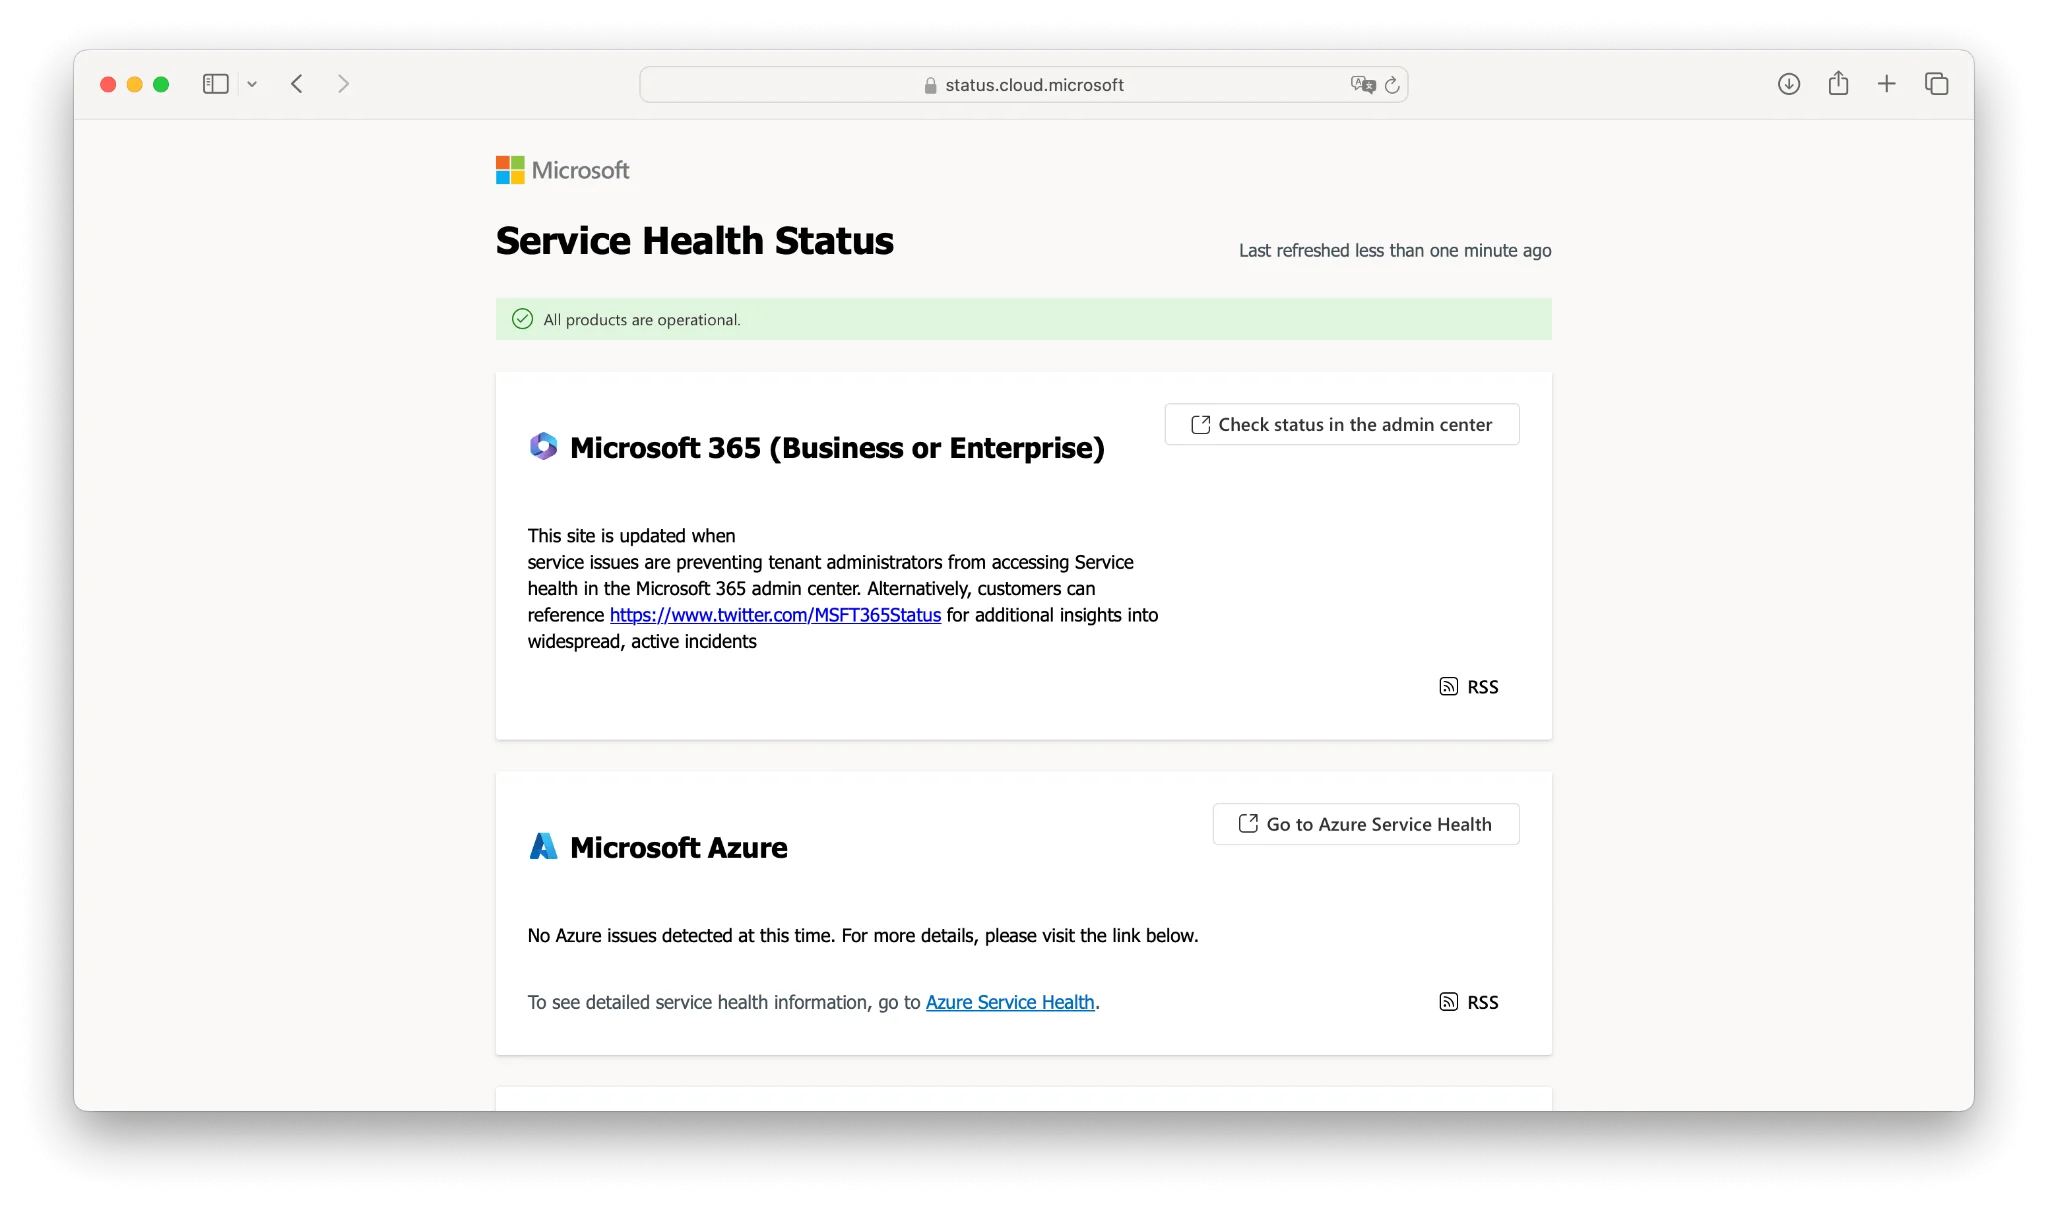Viewport: 2048px width, 1209px height.
Task: Open the downloads icon in the toolbar
Action: click(1789, 84)
